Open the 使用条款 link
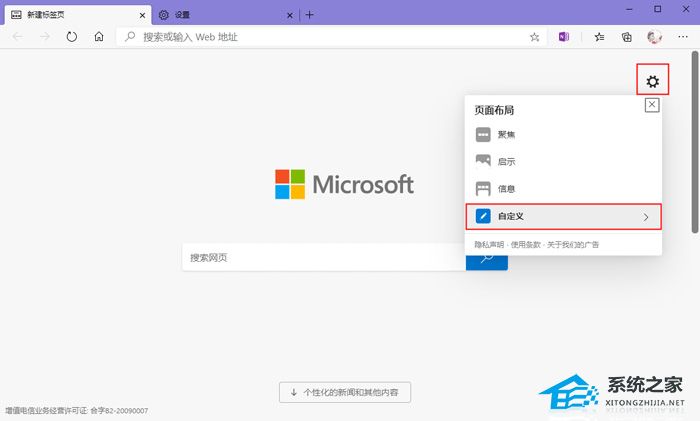Screen dimensions: 700x421 tap(525, 245)
